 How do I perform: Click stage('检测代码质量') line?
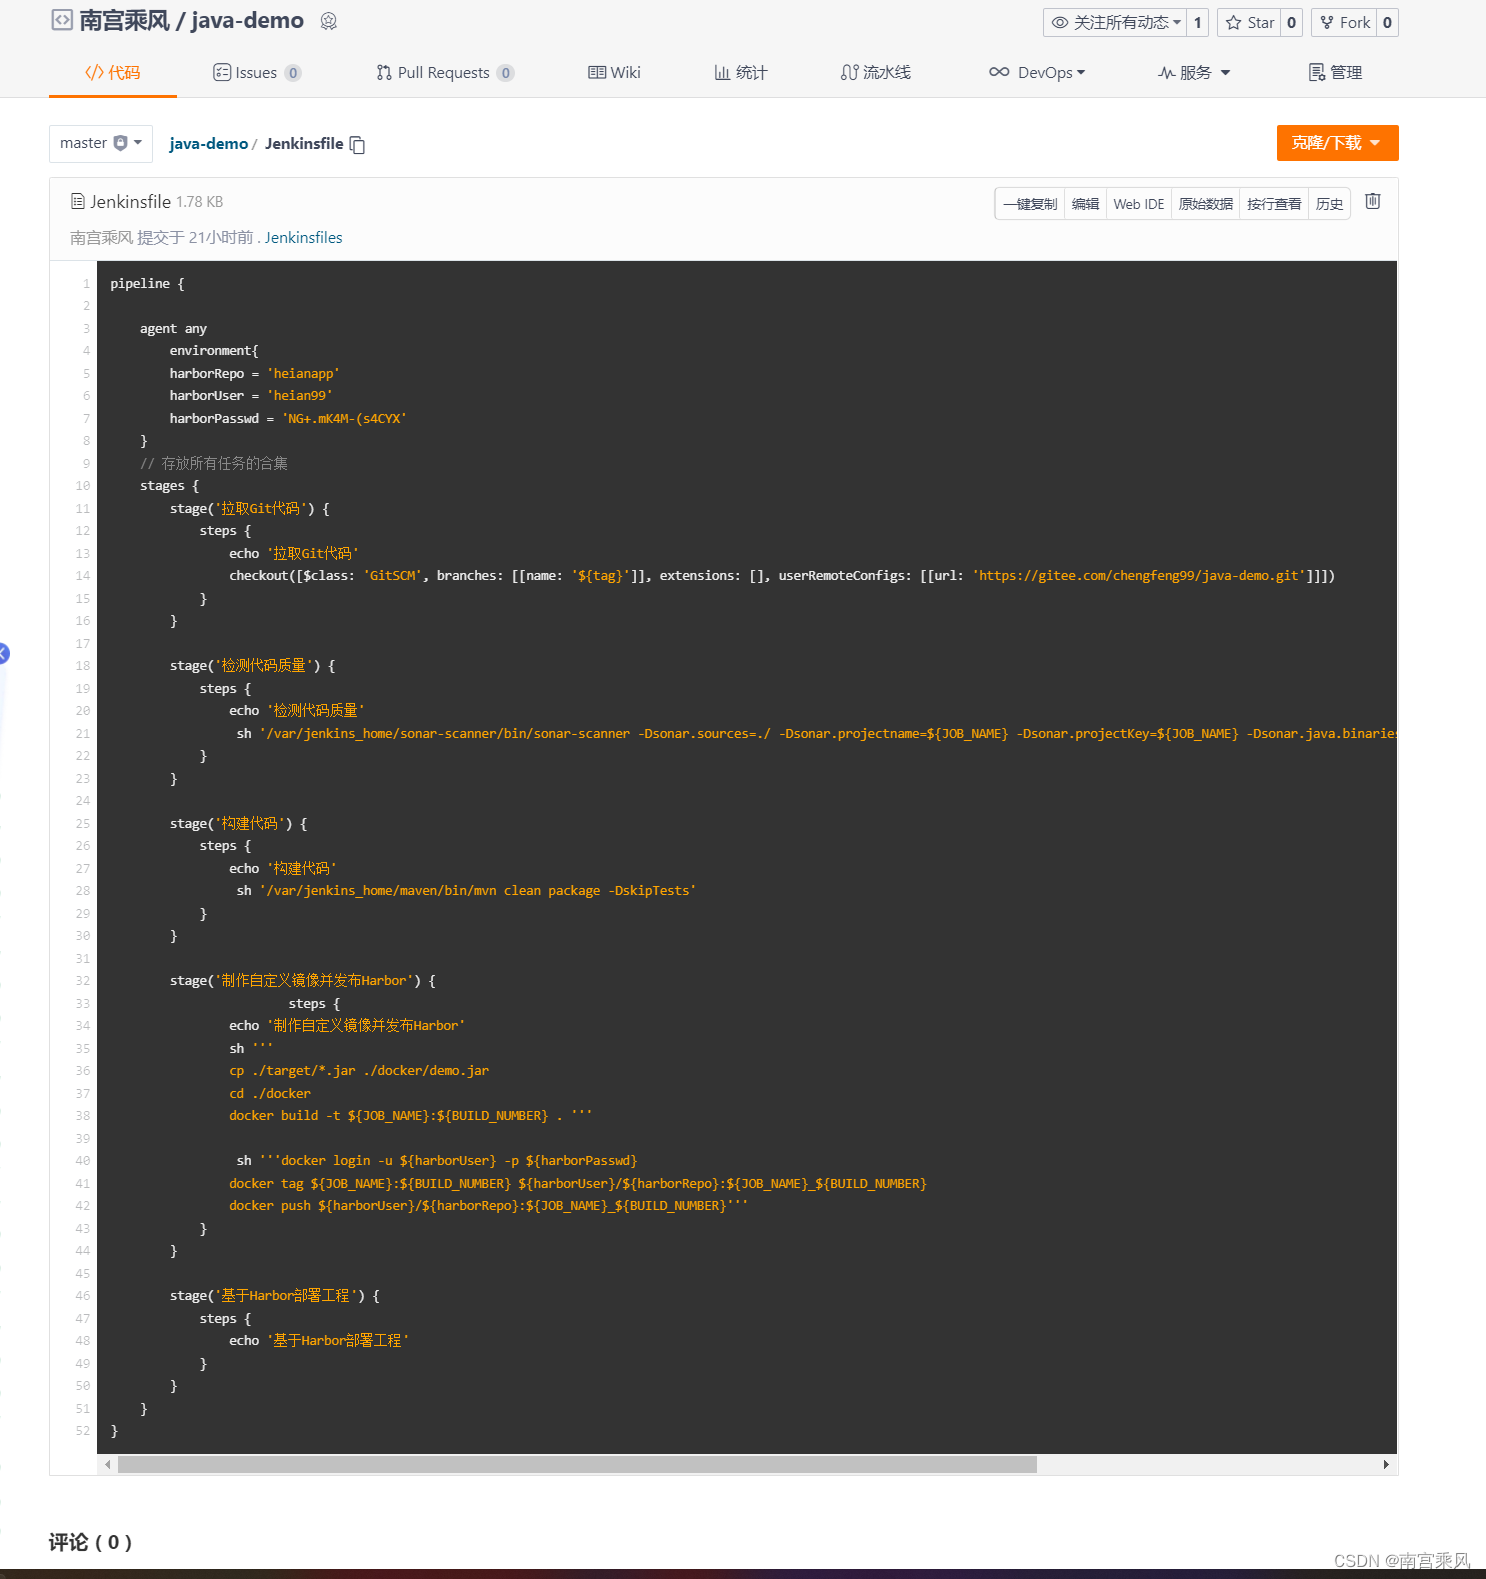[x=253, y=666]
